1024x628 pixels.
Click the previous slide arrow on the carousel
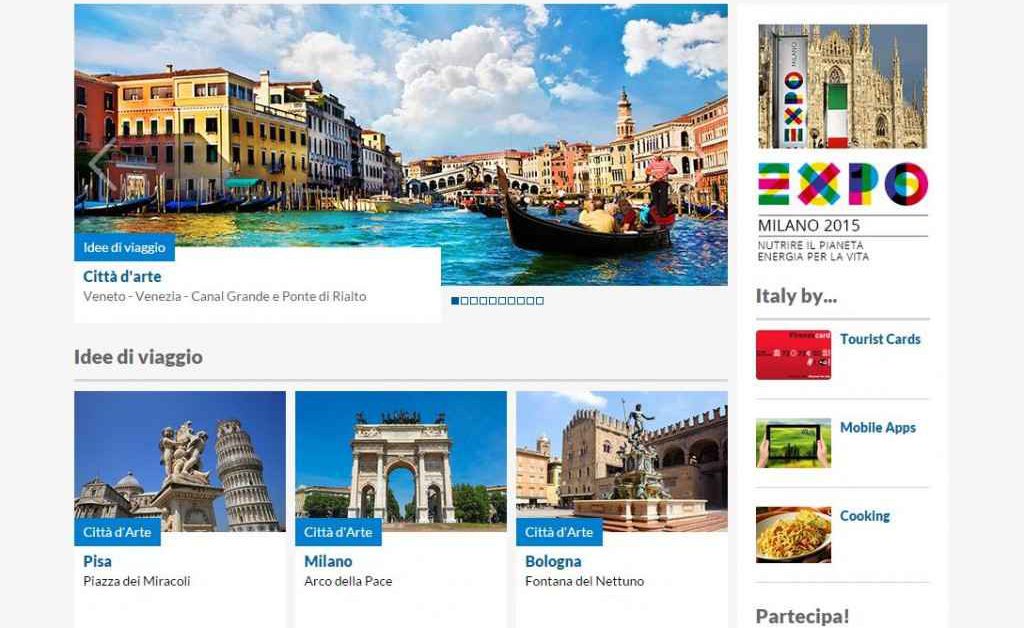pos(103,163)
